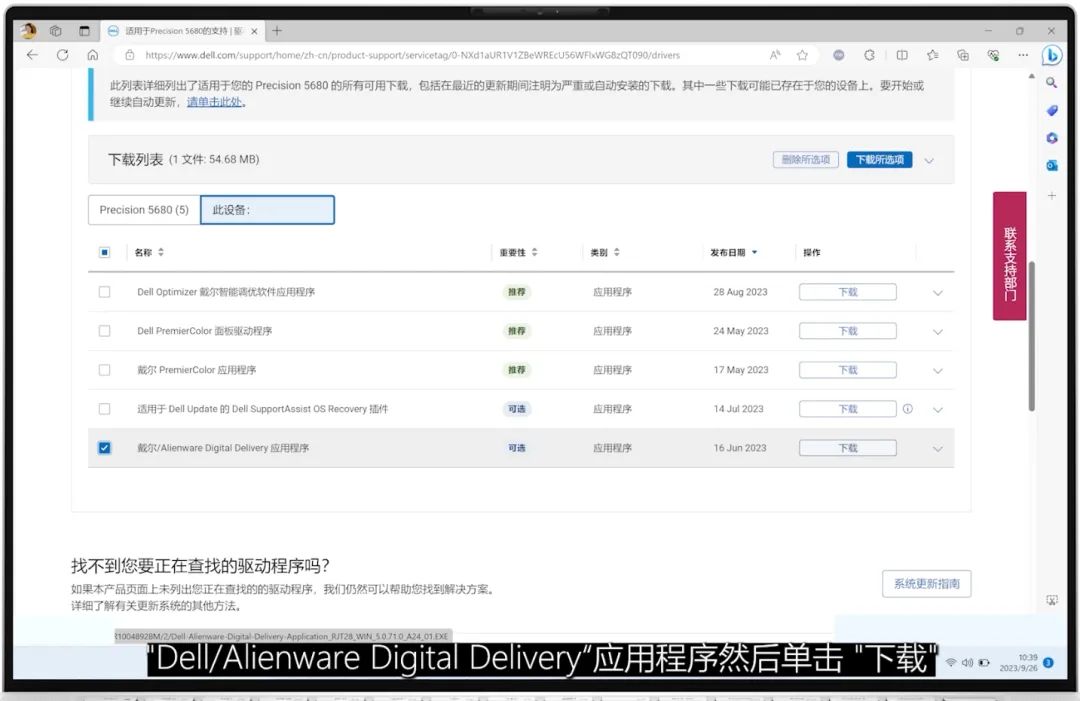Open the 系统更新指南 button
This screenshot has height=701, width=1080.
coord(926,584)
